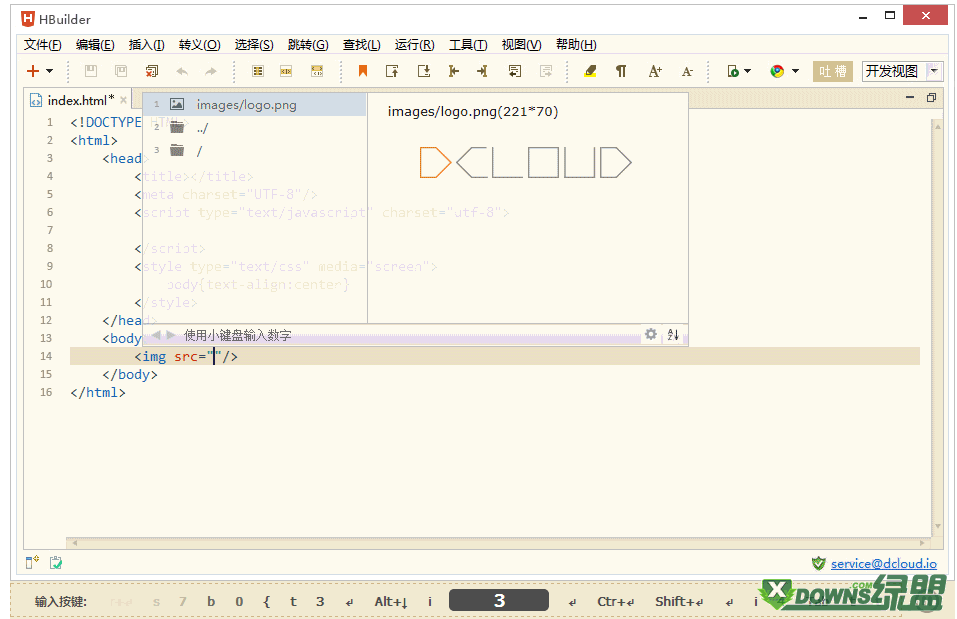Click the jump to line start icon
Screen dimensions: 957x619
coord(453,71)
